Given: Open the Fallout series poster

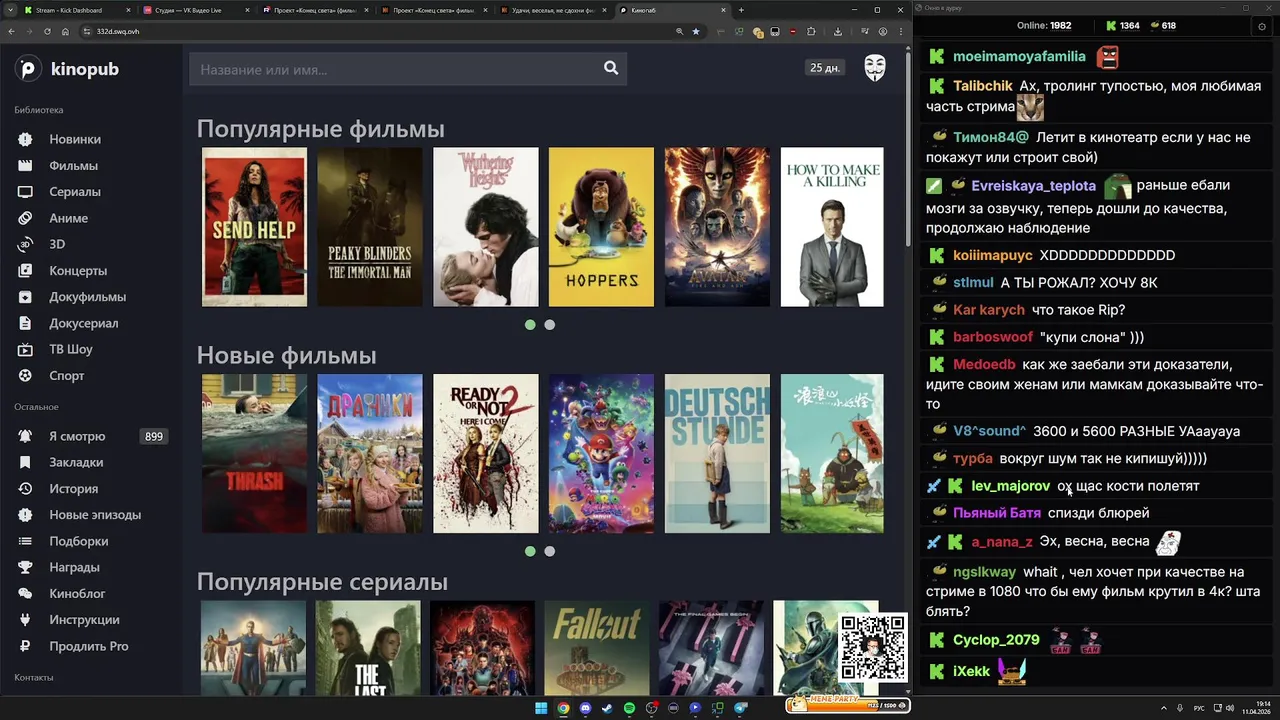Looking at the screenshot, I should 597,648.
